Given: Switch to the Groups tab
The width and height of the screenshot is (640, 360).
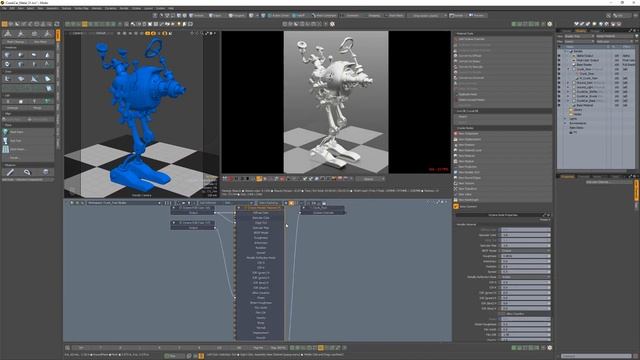Looking at the screenshot, I should click(595, 30).
